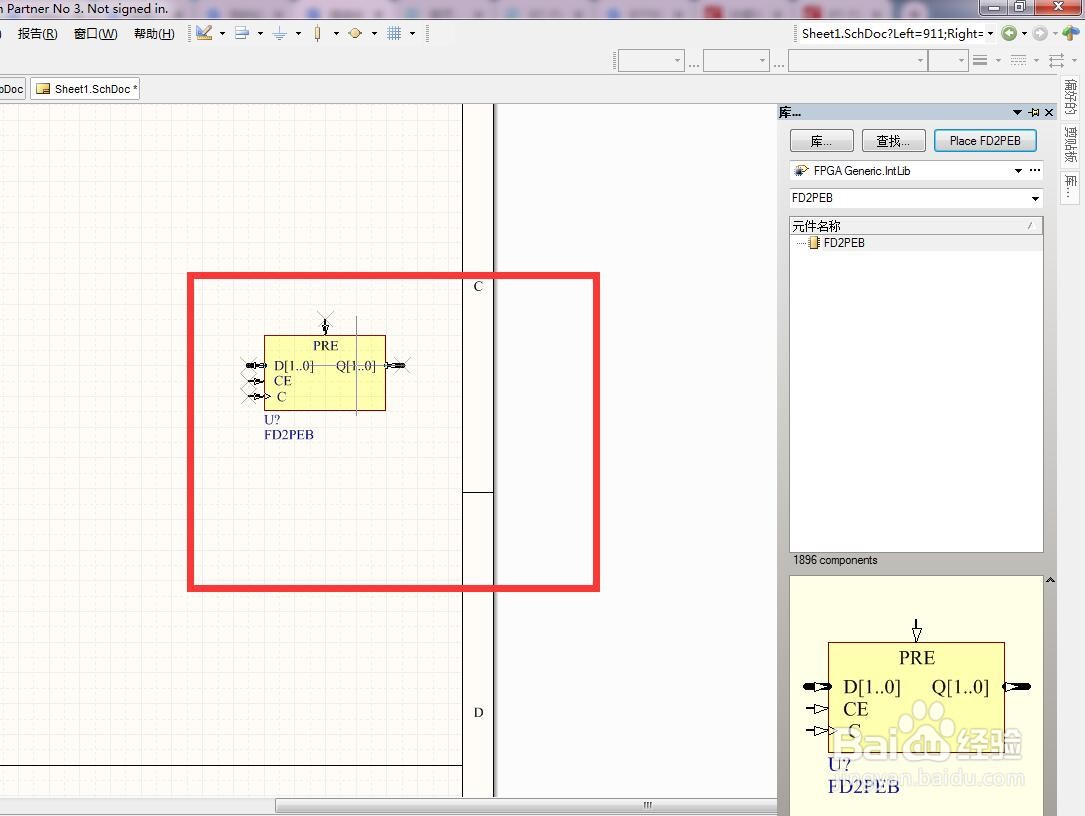Expand digital devices dropdown arrow
The width and height of the screenshot is (1085, 816).
pyautogui.click(x=336, y=33)
